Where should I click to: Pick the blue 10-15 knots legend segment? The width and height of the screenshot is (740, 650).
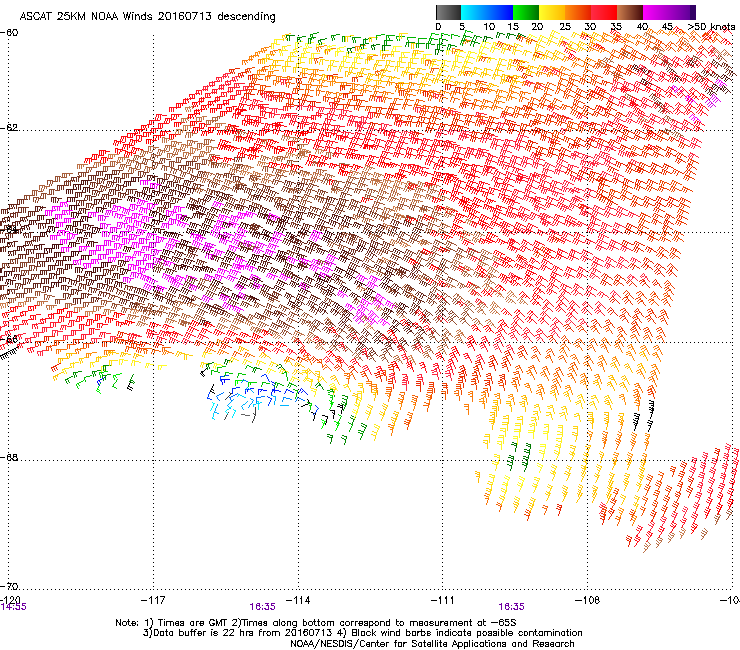click(x=500, y=12)
